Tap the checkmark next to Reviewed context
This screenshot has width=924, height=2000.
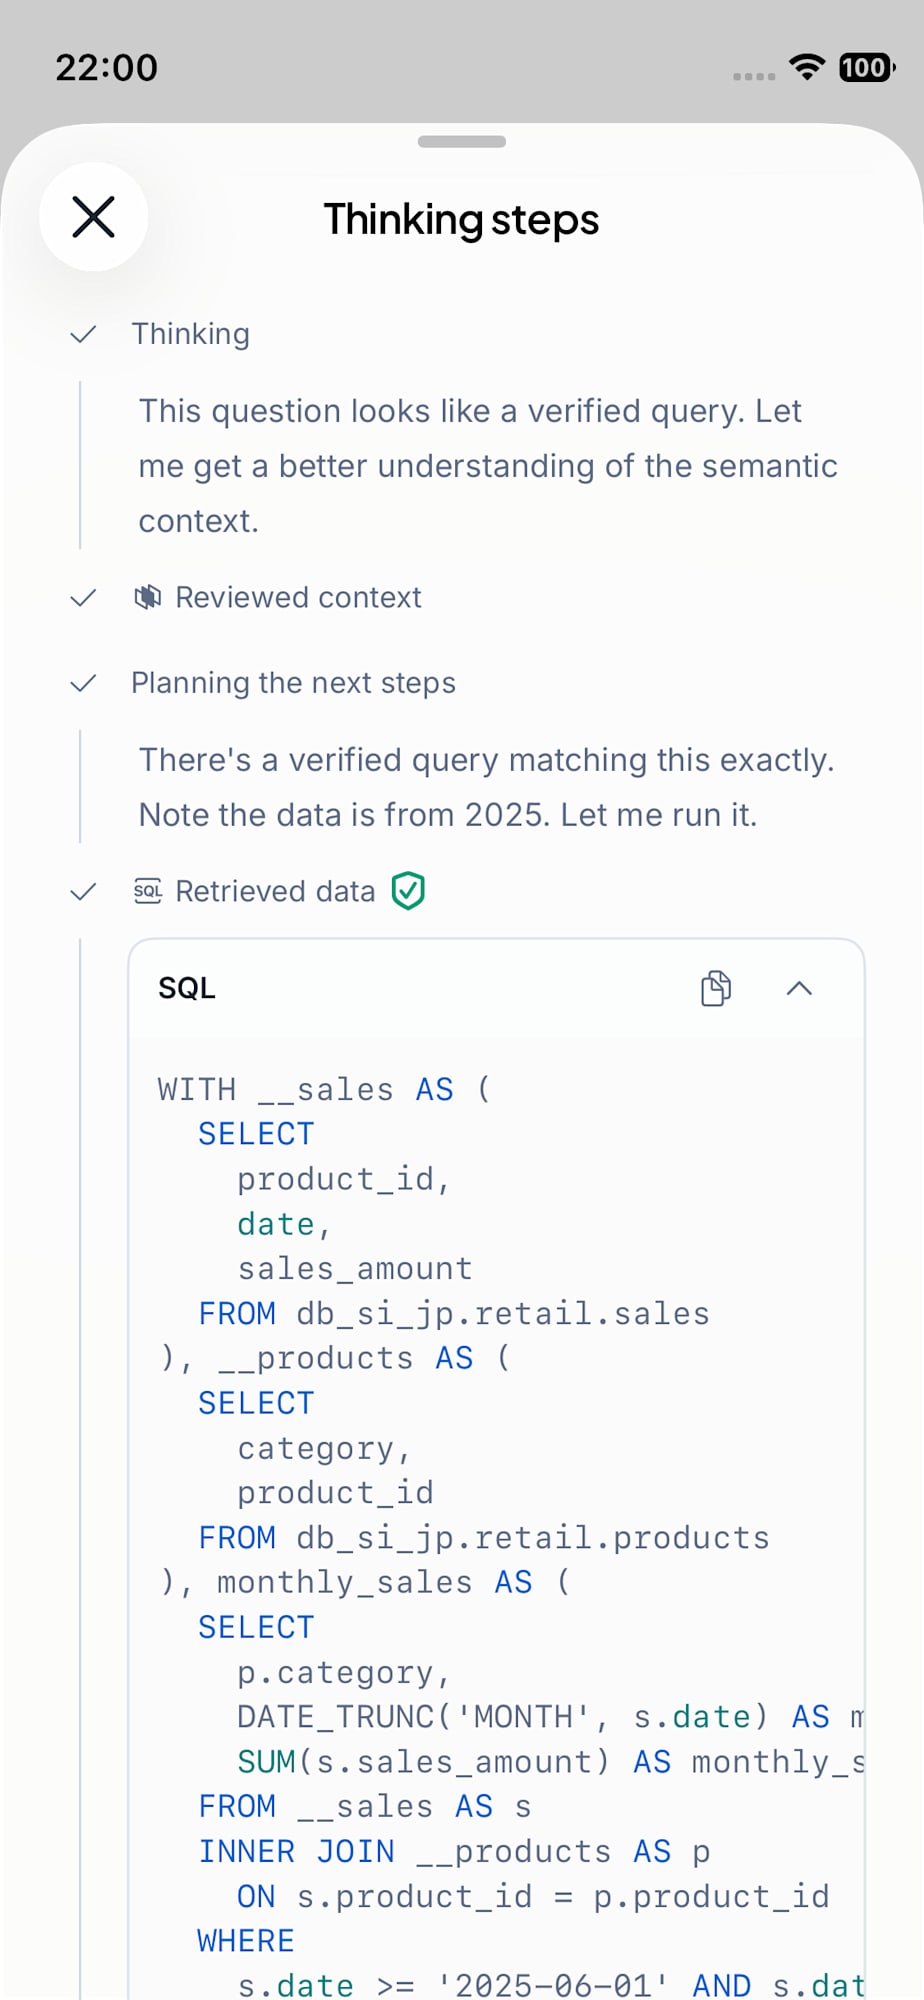[x=83, y=598]
